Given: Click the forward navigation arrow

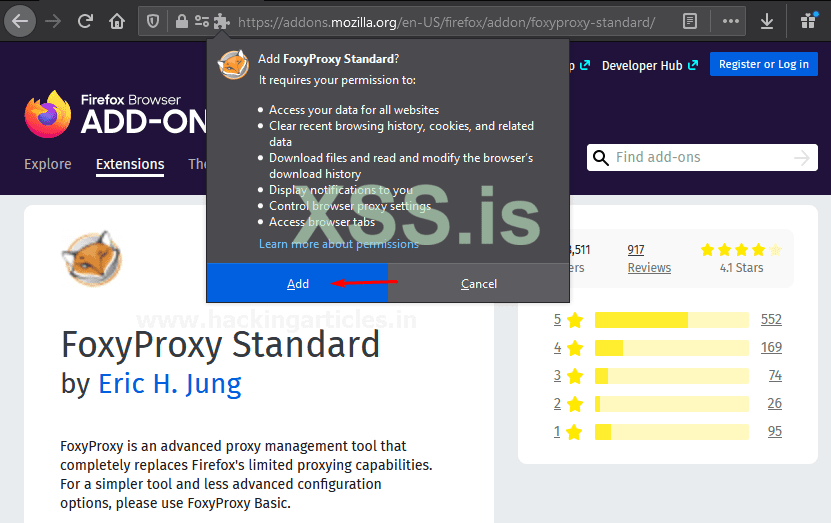Looking at the screenshot, I should 53,22.
